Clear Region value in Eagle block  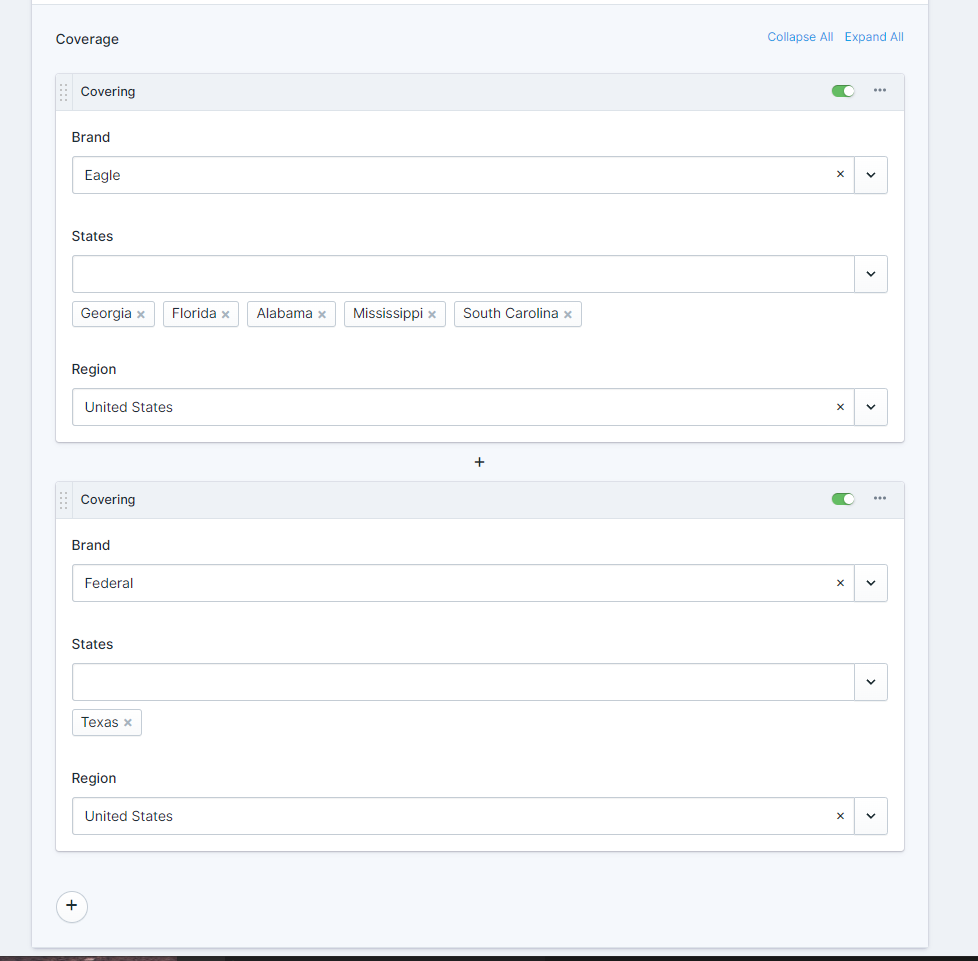coord(840,407)
